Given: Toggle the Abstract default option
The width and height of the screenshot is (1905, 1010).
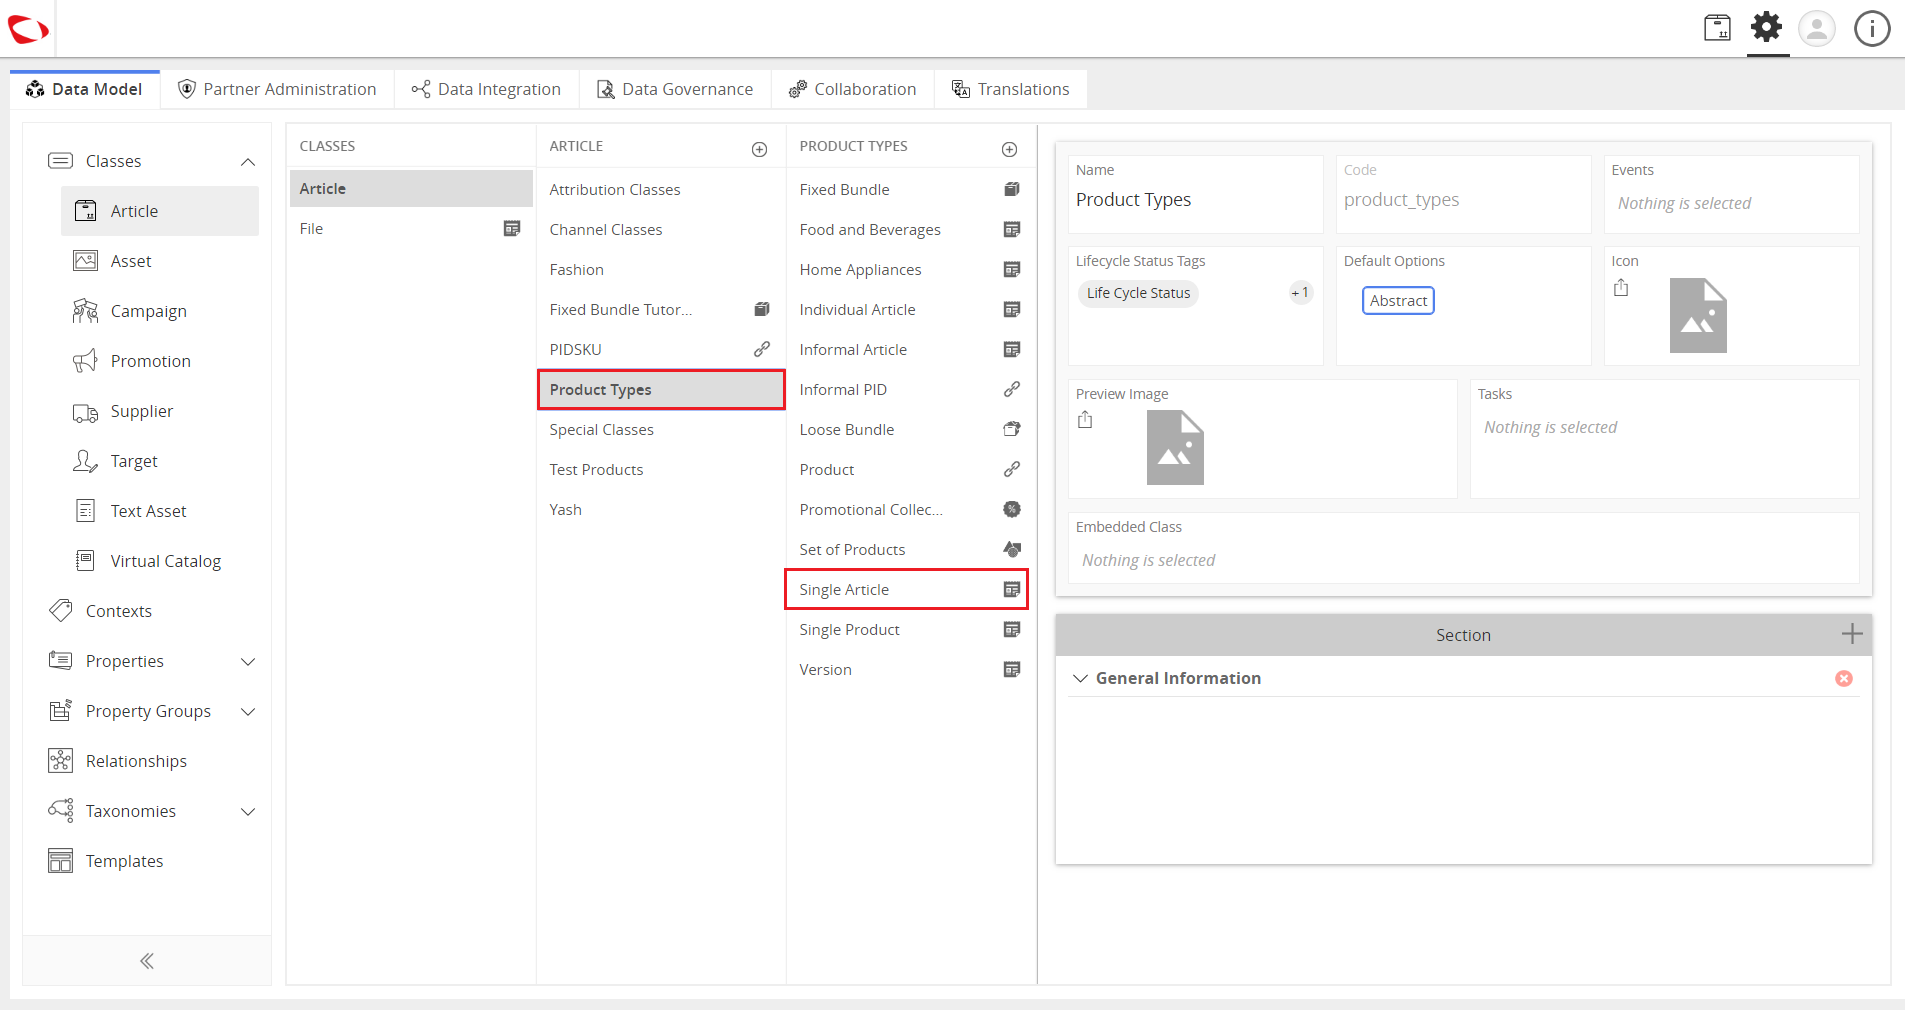Looking at the screenshot, I should [1398, 301].
